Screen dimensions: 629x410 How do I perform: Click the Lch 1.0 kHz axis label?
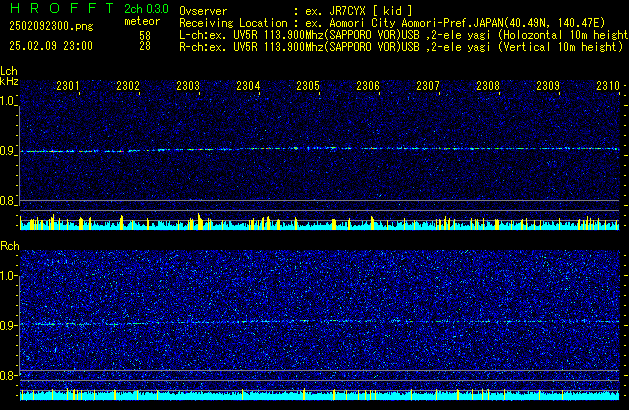coord(8,101)
